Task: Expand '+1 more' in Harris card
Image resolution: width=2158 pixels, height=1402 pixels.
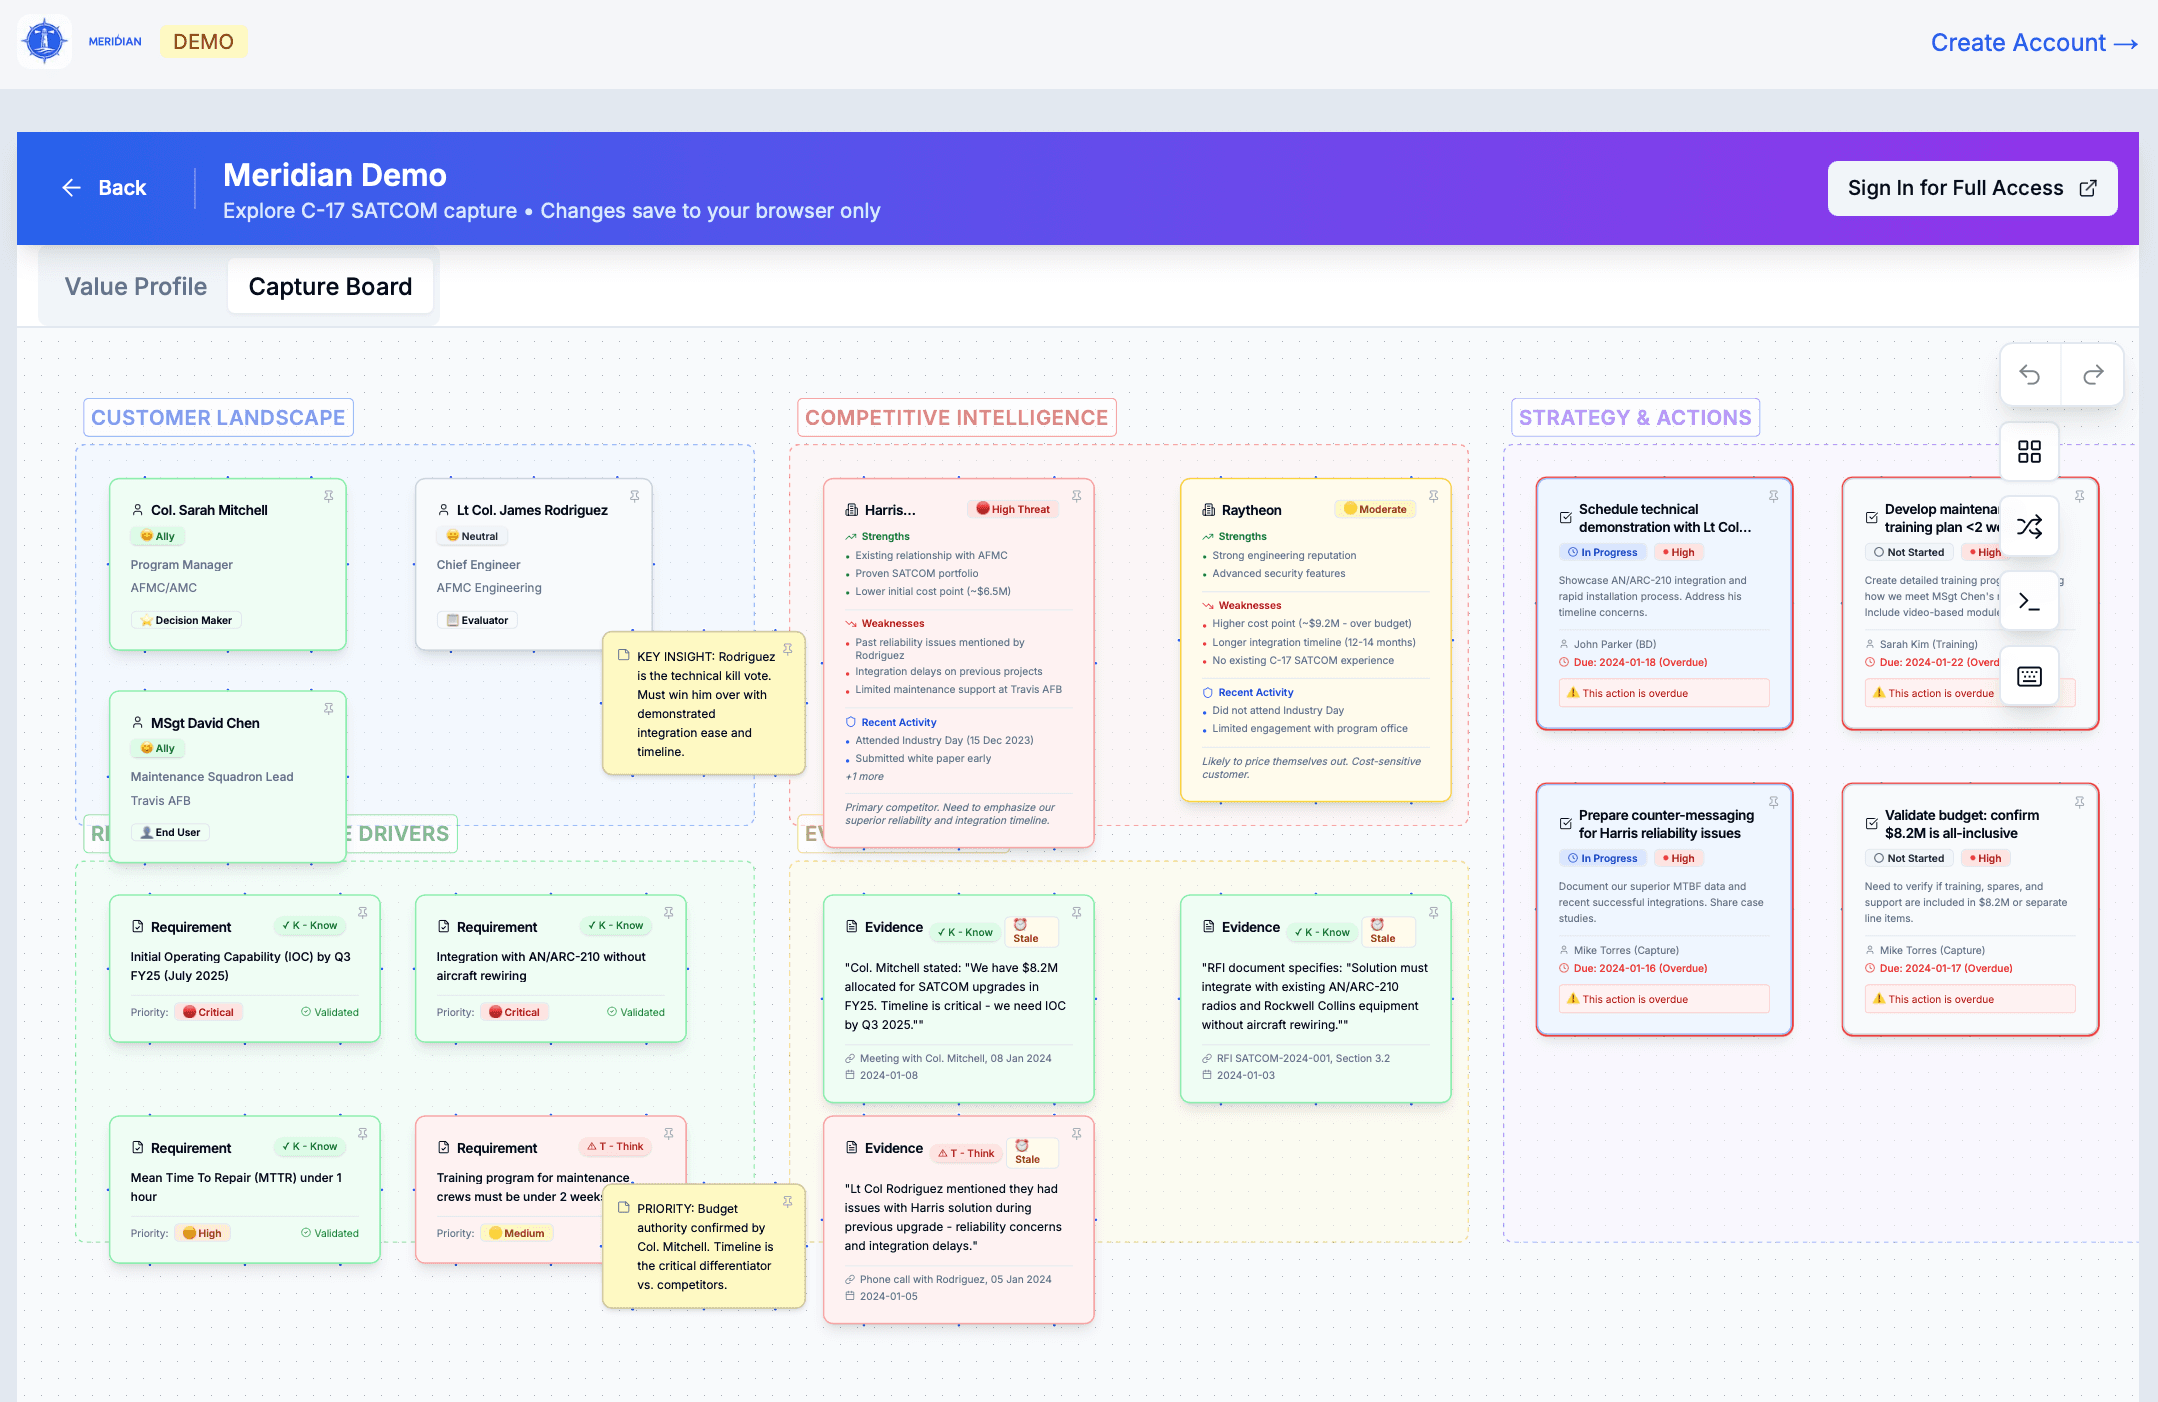Action: click(864, 776)
